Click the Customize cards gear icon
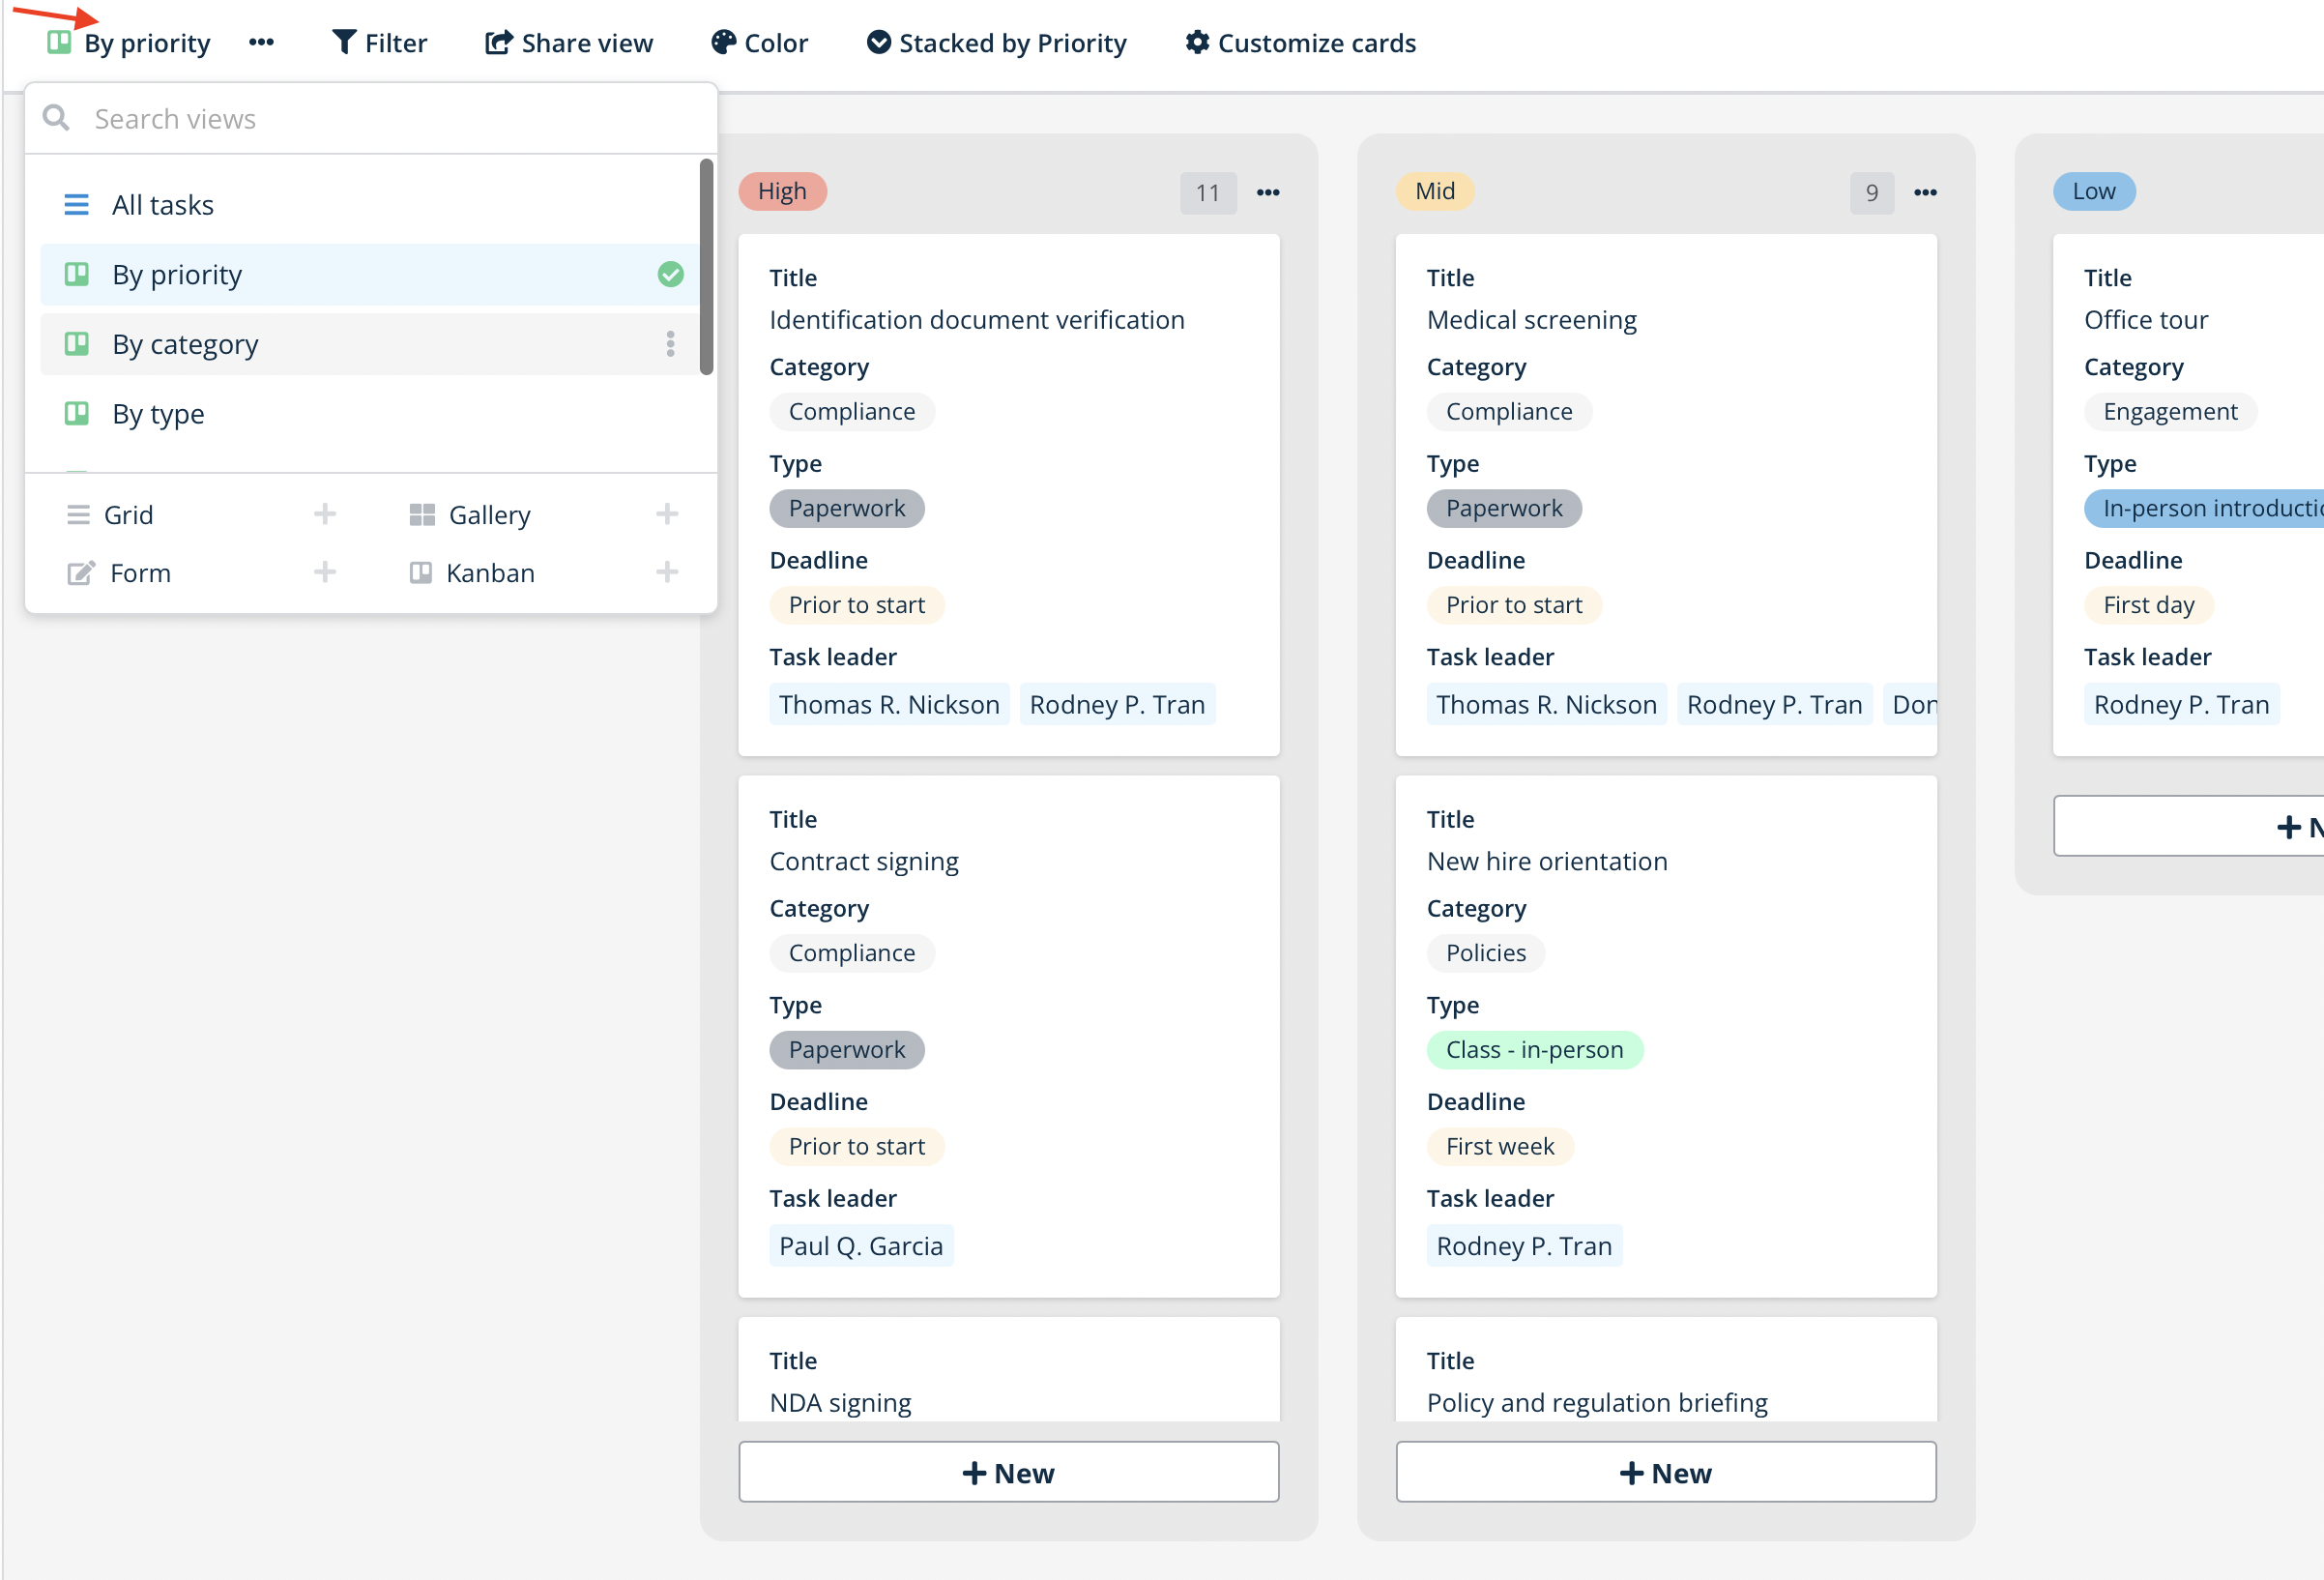 point(1197,42)
